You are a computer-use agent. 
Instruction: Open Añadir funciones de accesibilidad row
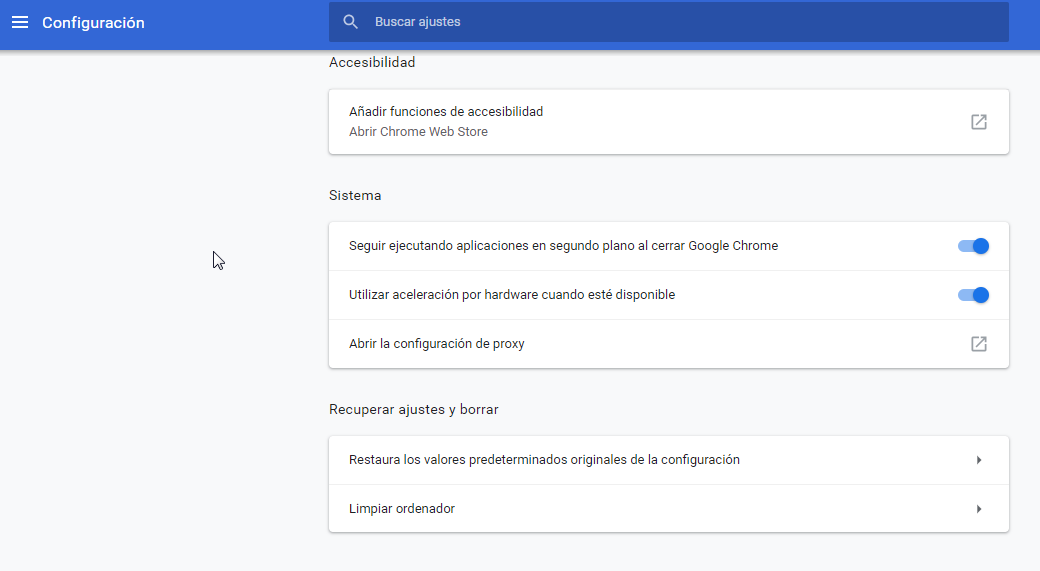669,122
